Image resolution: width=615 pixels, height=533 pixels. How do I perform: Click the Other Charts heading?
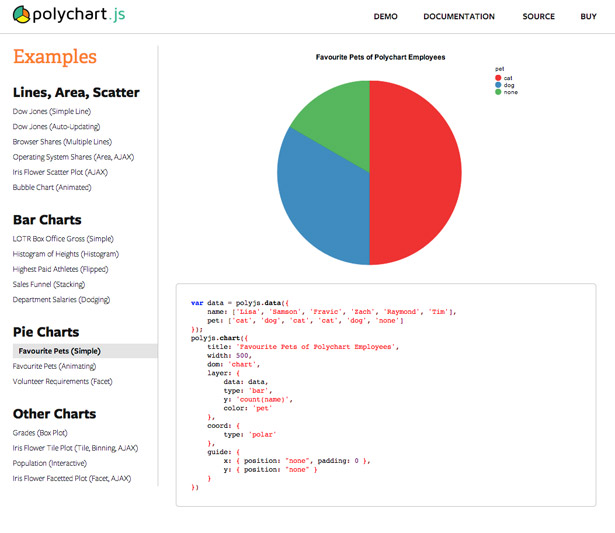click(55, 414)
